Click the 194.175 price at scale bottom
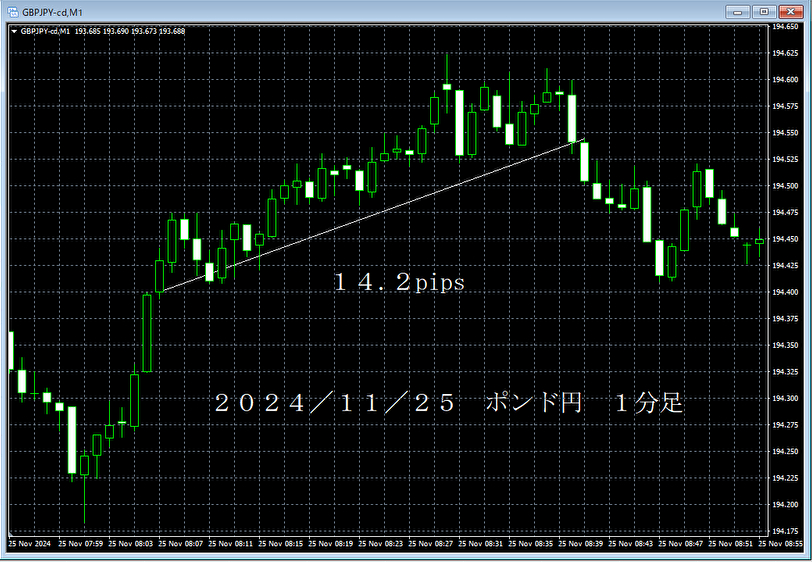 [x=785, y=531]
